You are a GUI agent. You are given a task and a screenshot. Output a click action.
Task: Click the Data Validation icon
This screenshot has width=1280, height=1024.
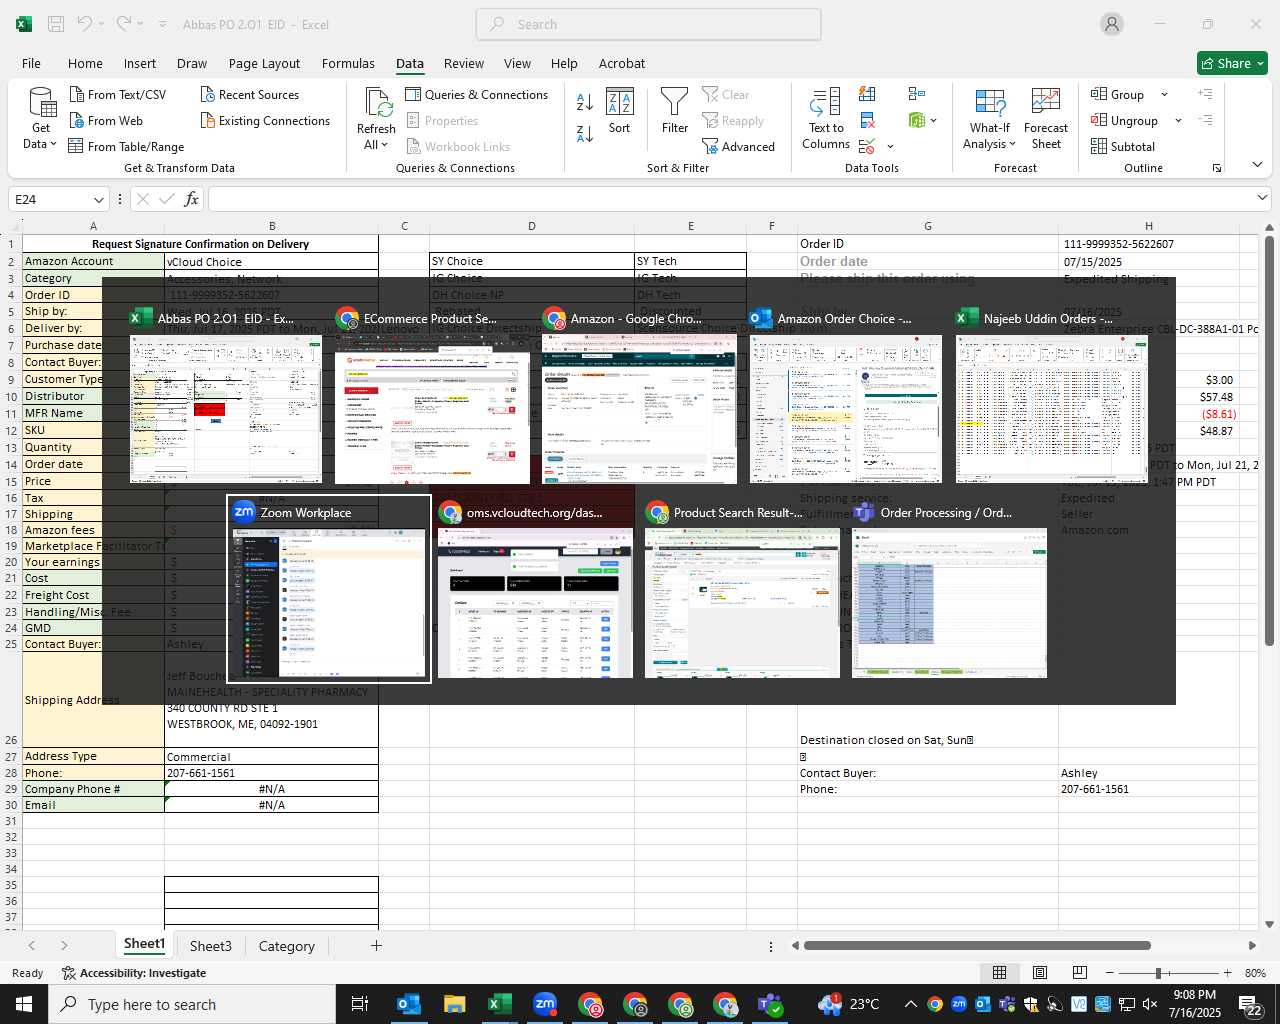(x=866, y=146)
